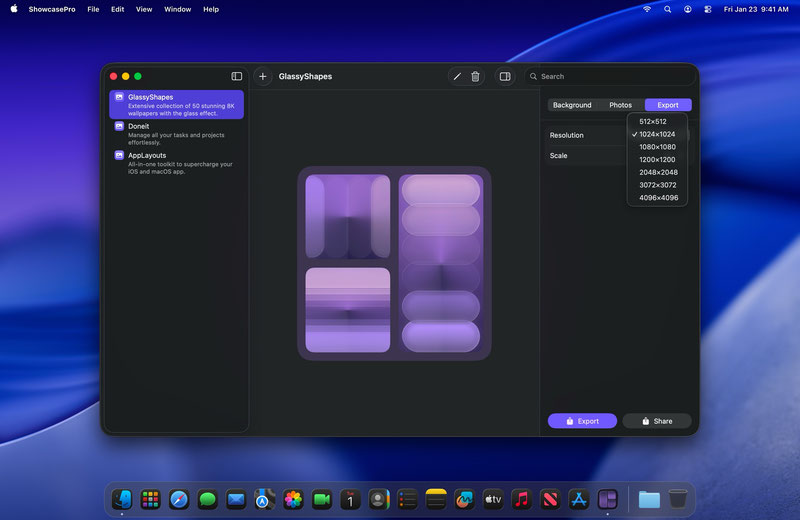Click the plus button to add project

(263, 76)
